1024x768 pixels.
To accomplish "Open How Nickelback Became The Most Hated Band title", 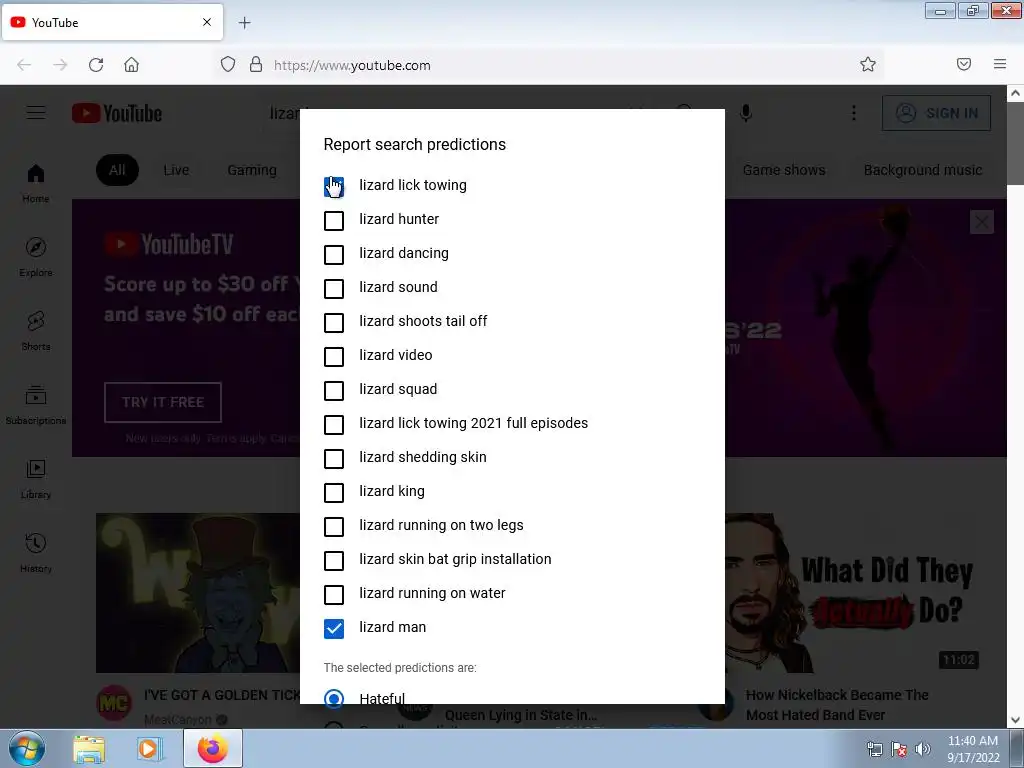I will point(837,705).
